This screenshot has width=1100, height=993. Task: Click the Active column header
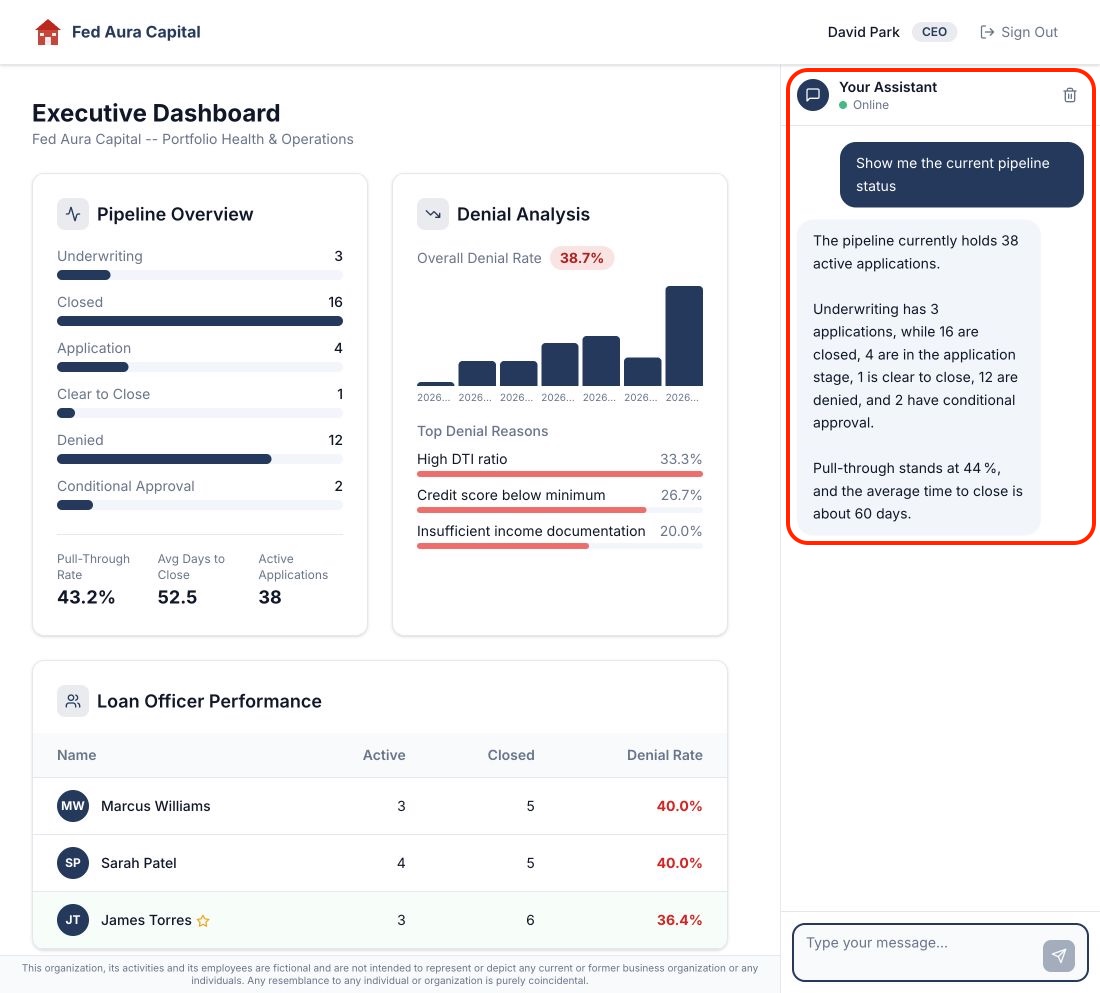point(384,755)
